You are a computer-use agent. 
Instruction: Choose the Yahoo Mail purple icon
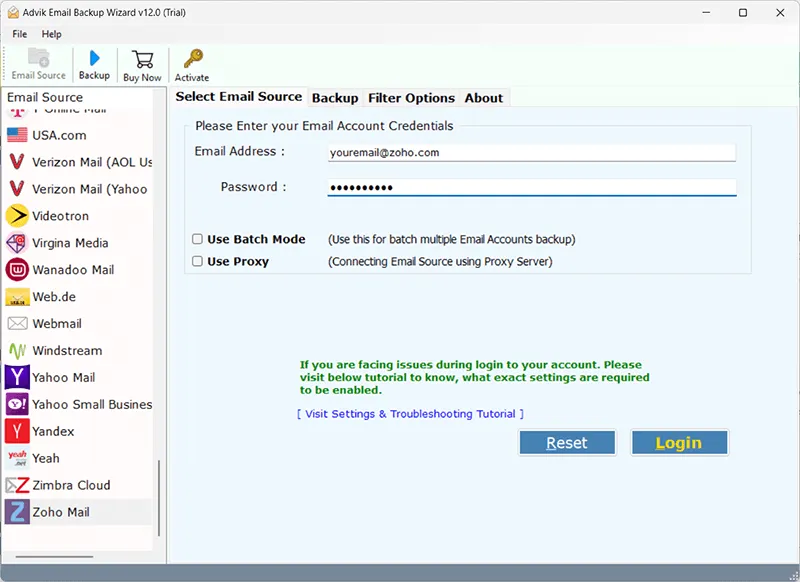coord(17,377)
